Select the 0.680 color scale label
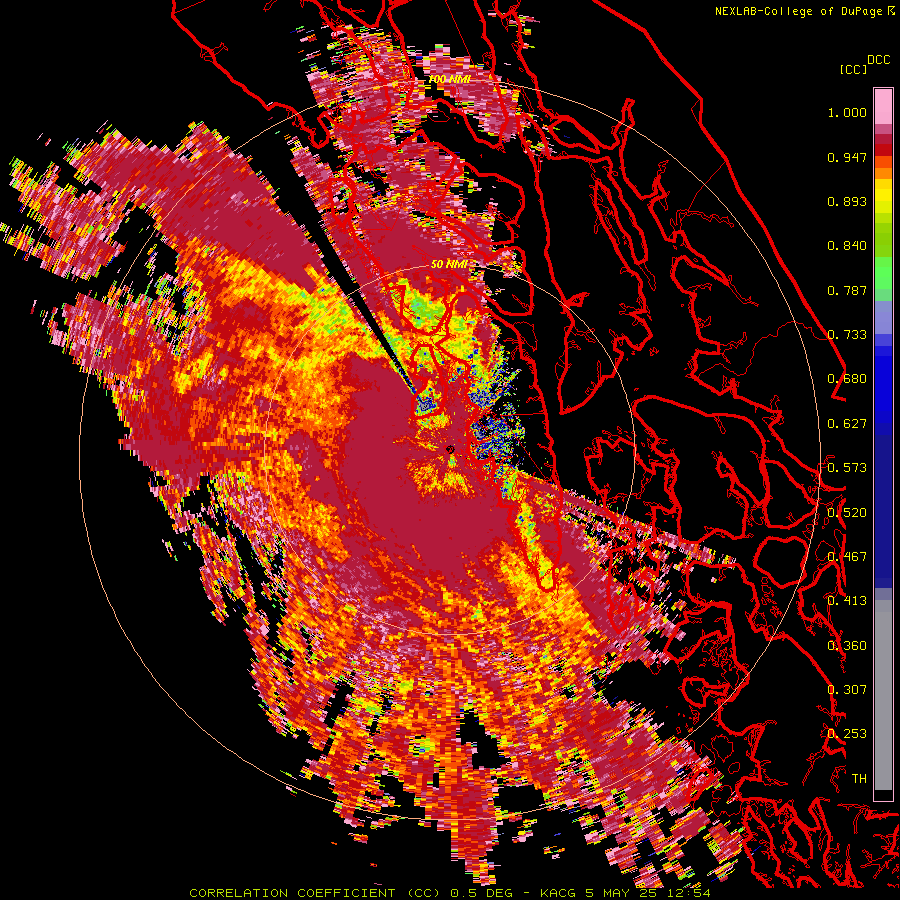Viewport: 900px width, 900px height. click(847, 379)
